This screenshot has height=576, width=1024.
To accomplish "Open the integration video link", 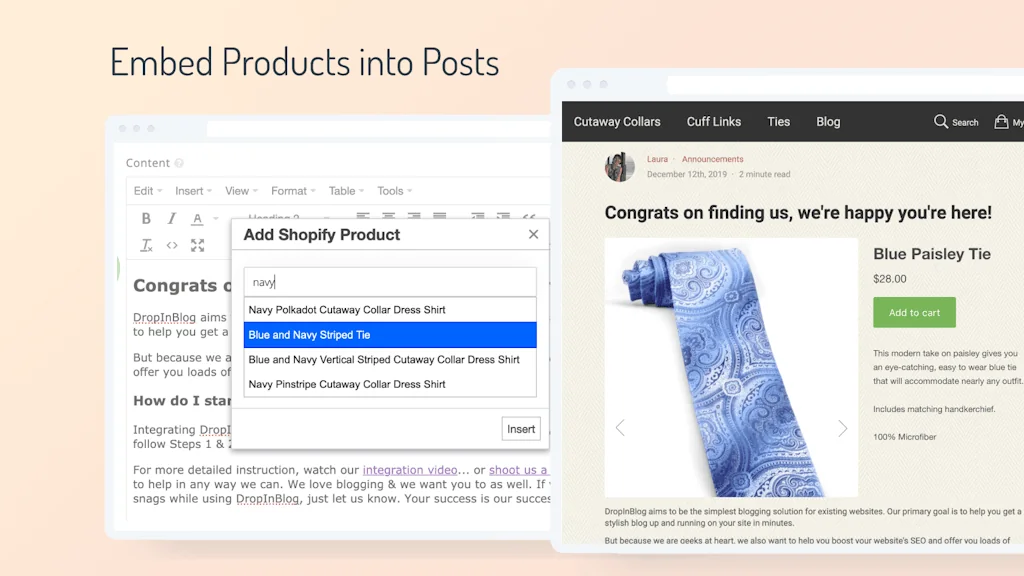I will (x=411, y=469).
